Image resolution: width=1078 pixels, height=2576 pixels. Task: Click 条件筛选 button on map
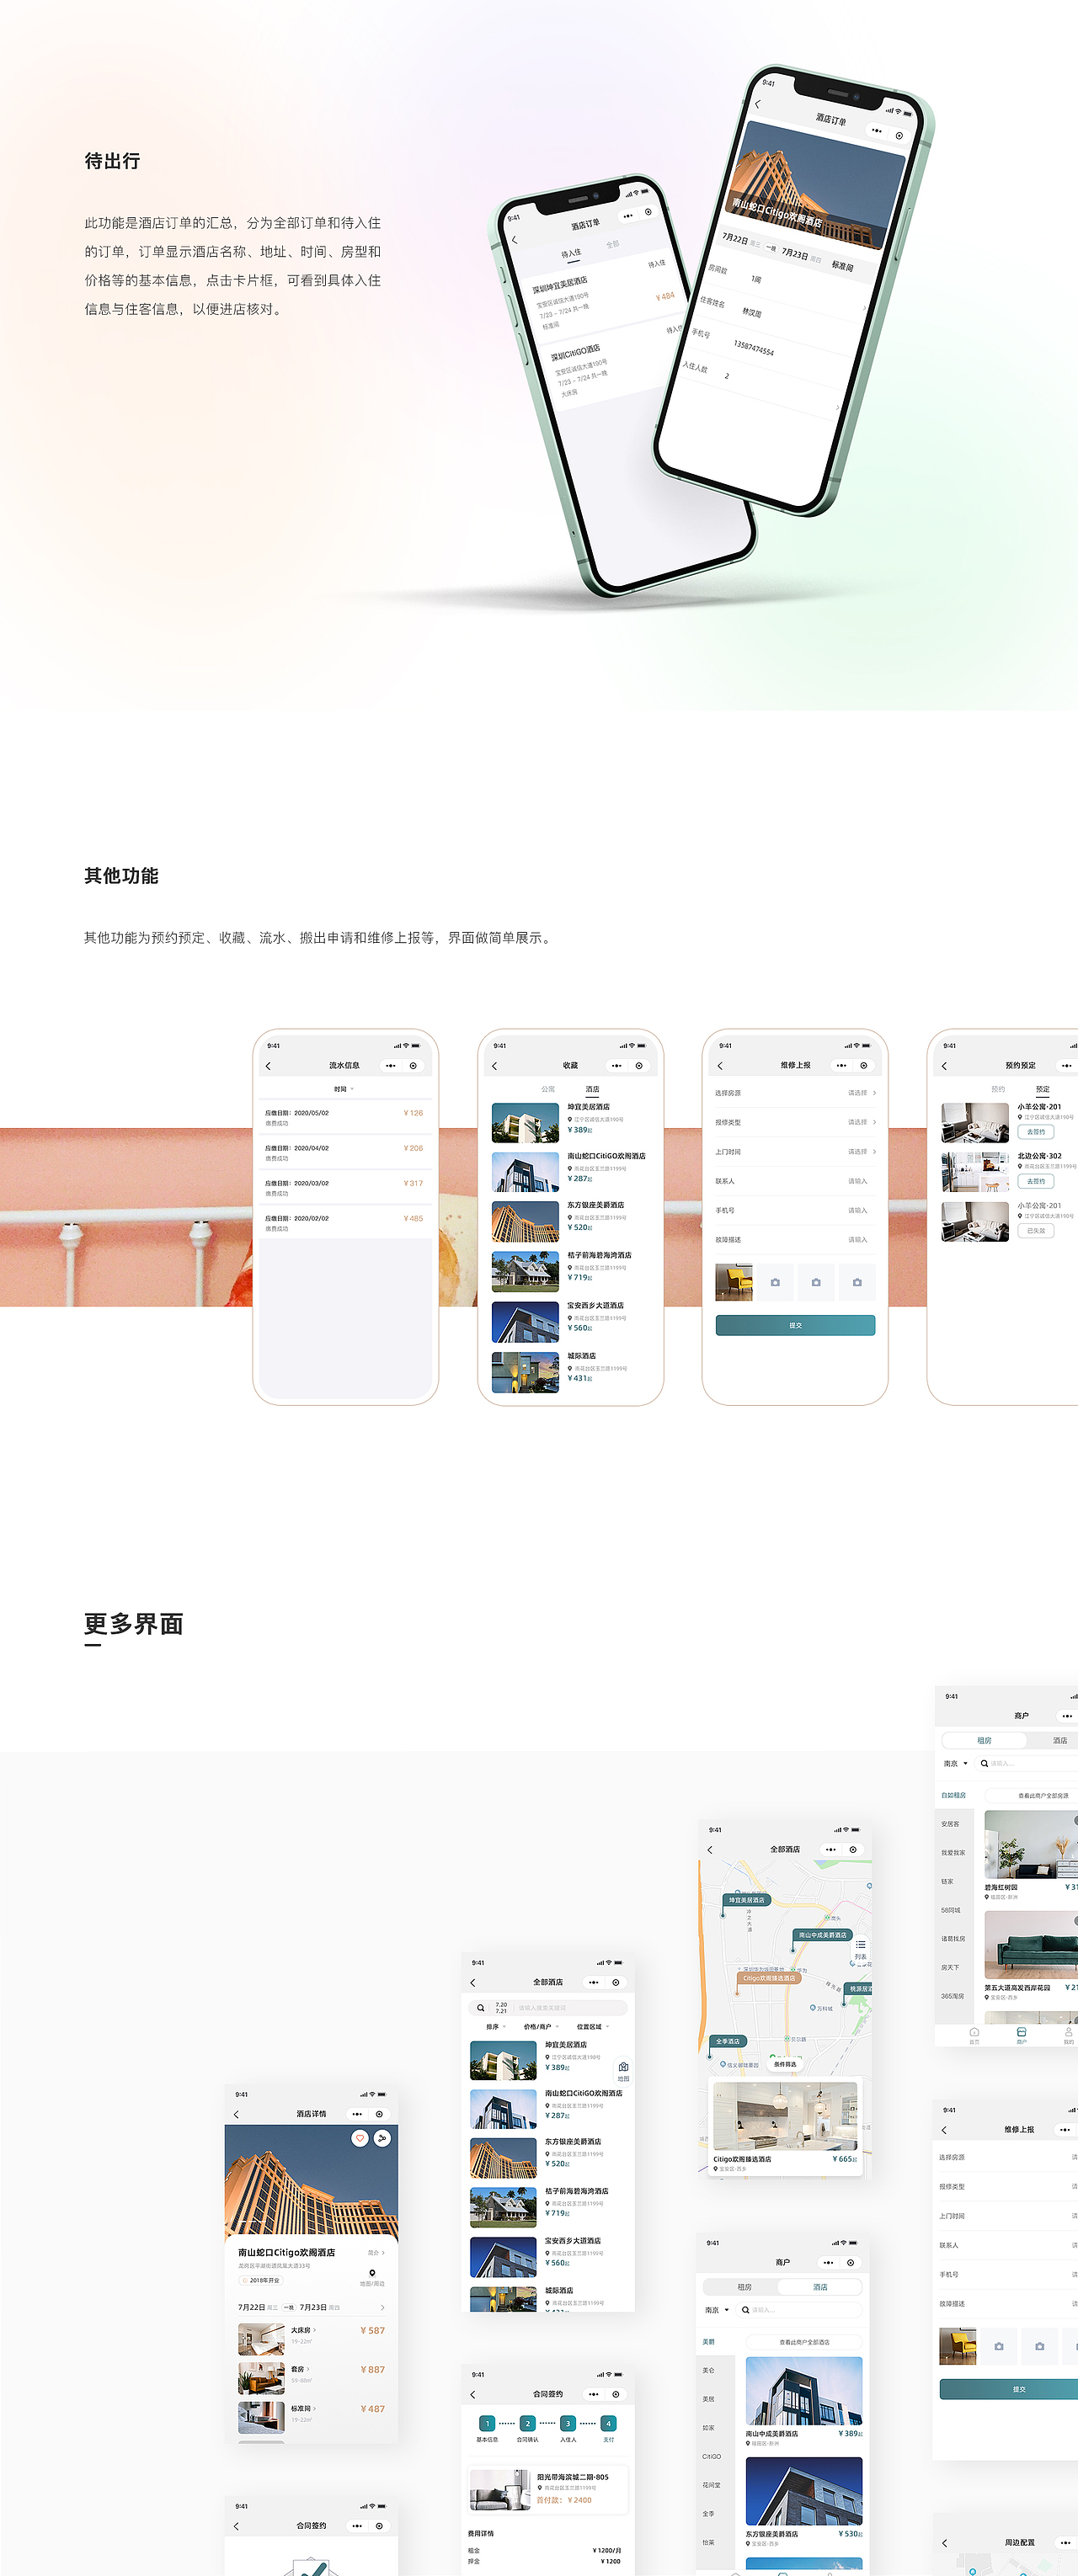click(x=785, y=2064)
